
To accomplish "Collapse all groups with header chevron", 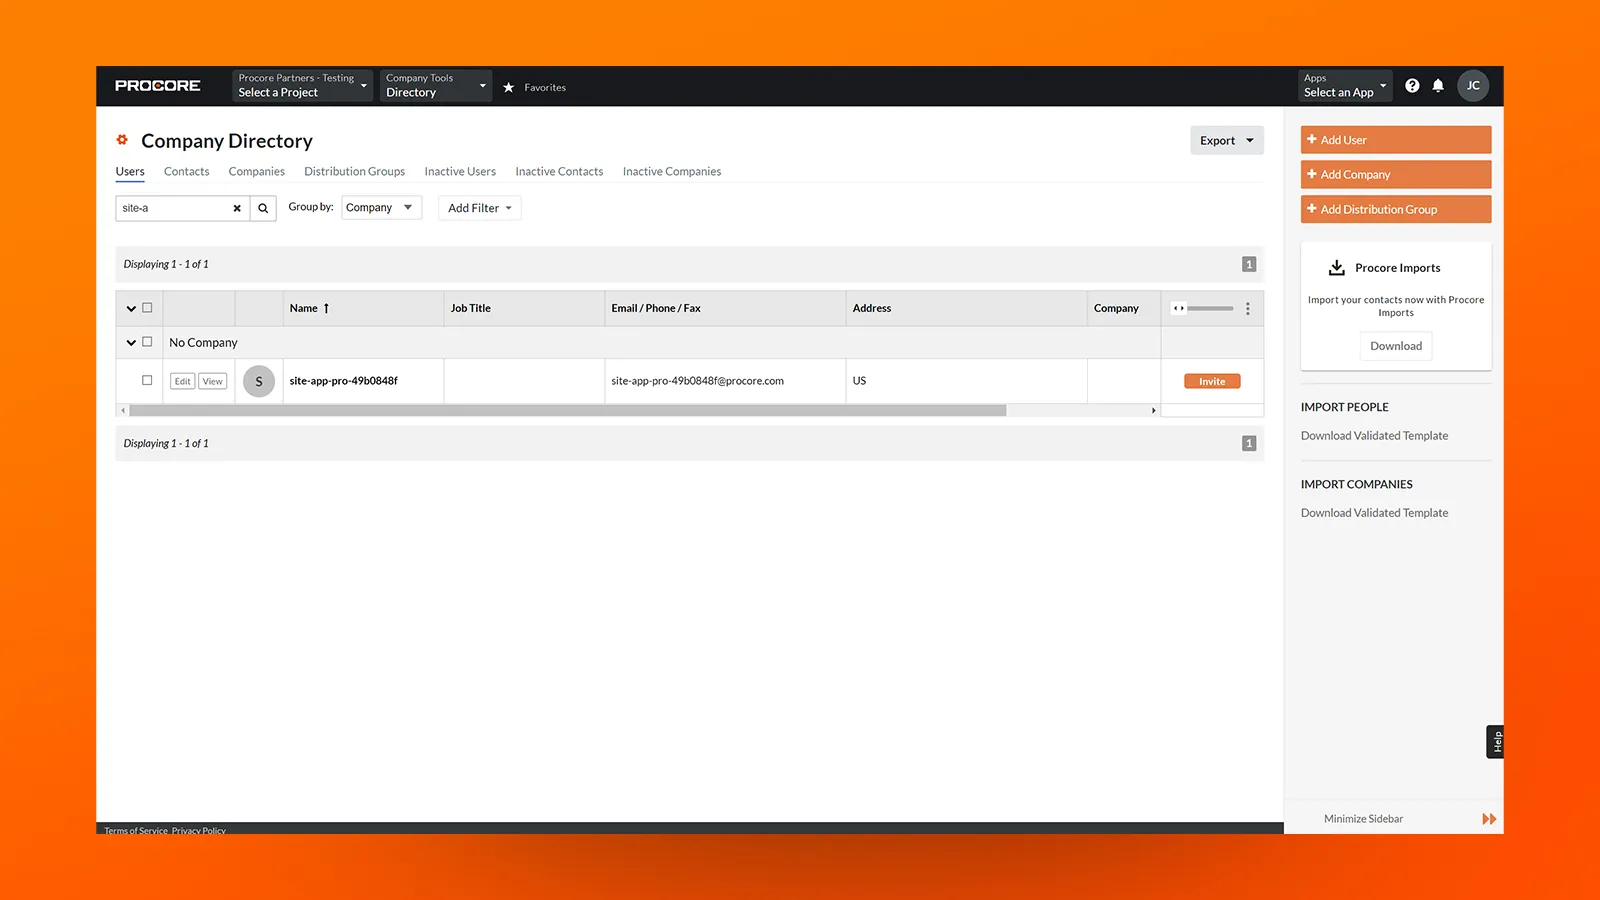I will coord(131,309).
